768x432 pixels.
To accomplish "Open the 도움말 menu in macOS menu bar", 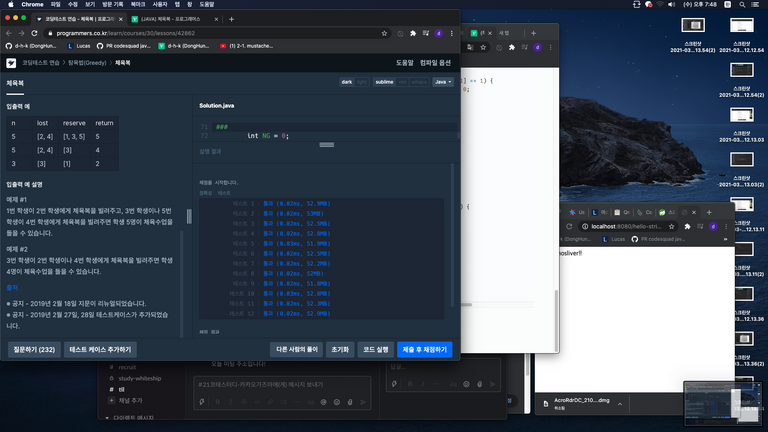I will coord(207,4).
